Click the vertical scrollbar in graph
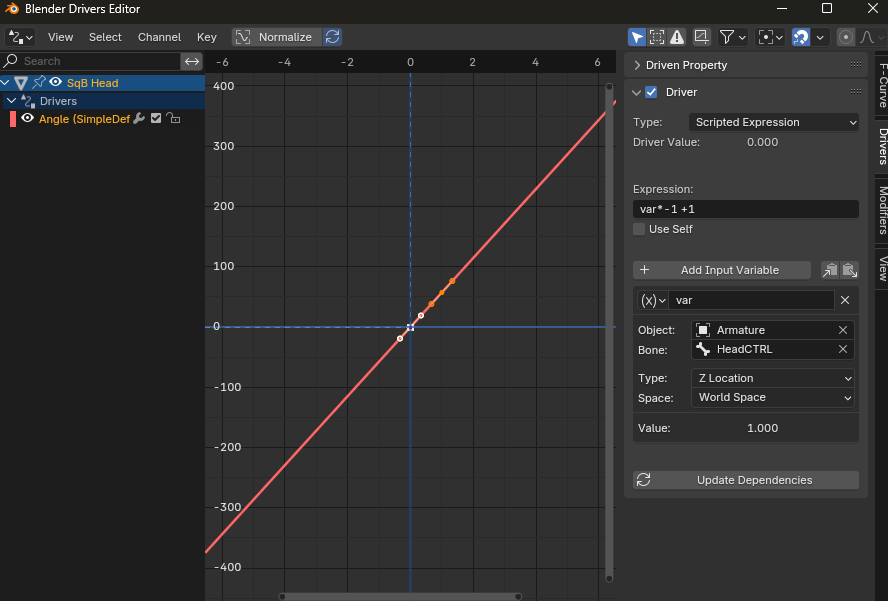Screen dimensions: 888x601 [609, 333]
